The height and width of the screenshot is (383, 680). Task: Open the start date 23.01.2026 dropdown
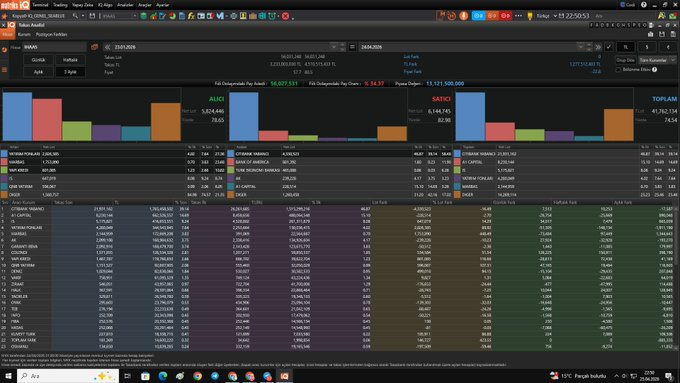click(333, 47)
